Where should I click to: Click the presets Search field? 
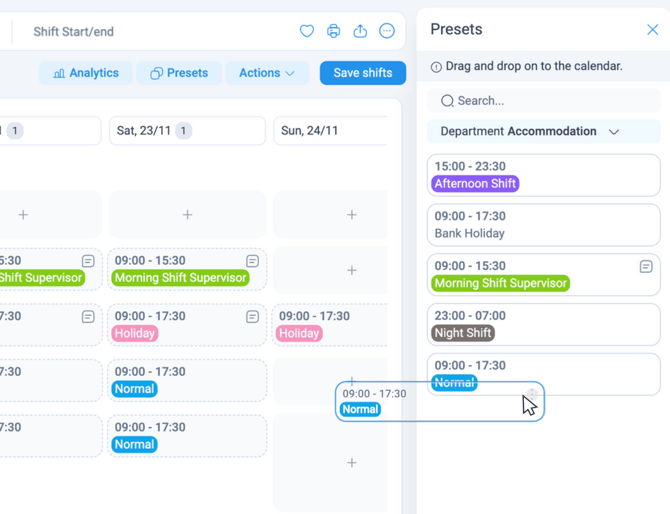pos(543,101)
